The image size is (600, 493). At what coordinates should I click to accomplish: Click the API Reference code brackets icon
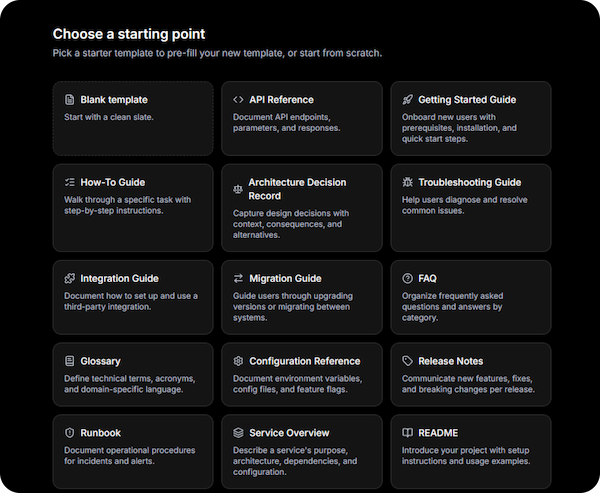coord(238,100)
